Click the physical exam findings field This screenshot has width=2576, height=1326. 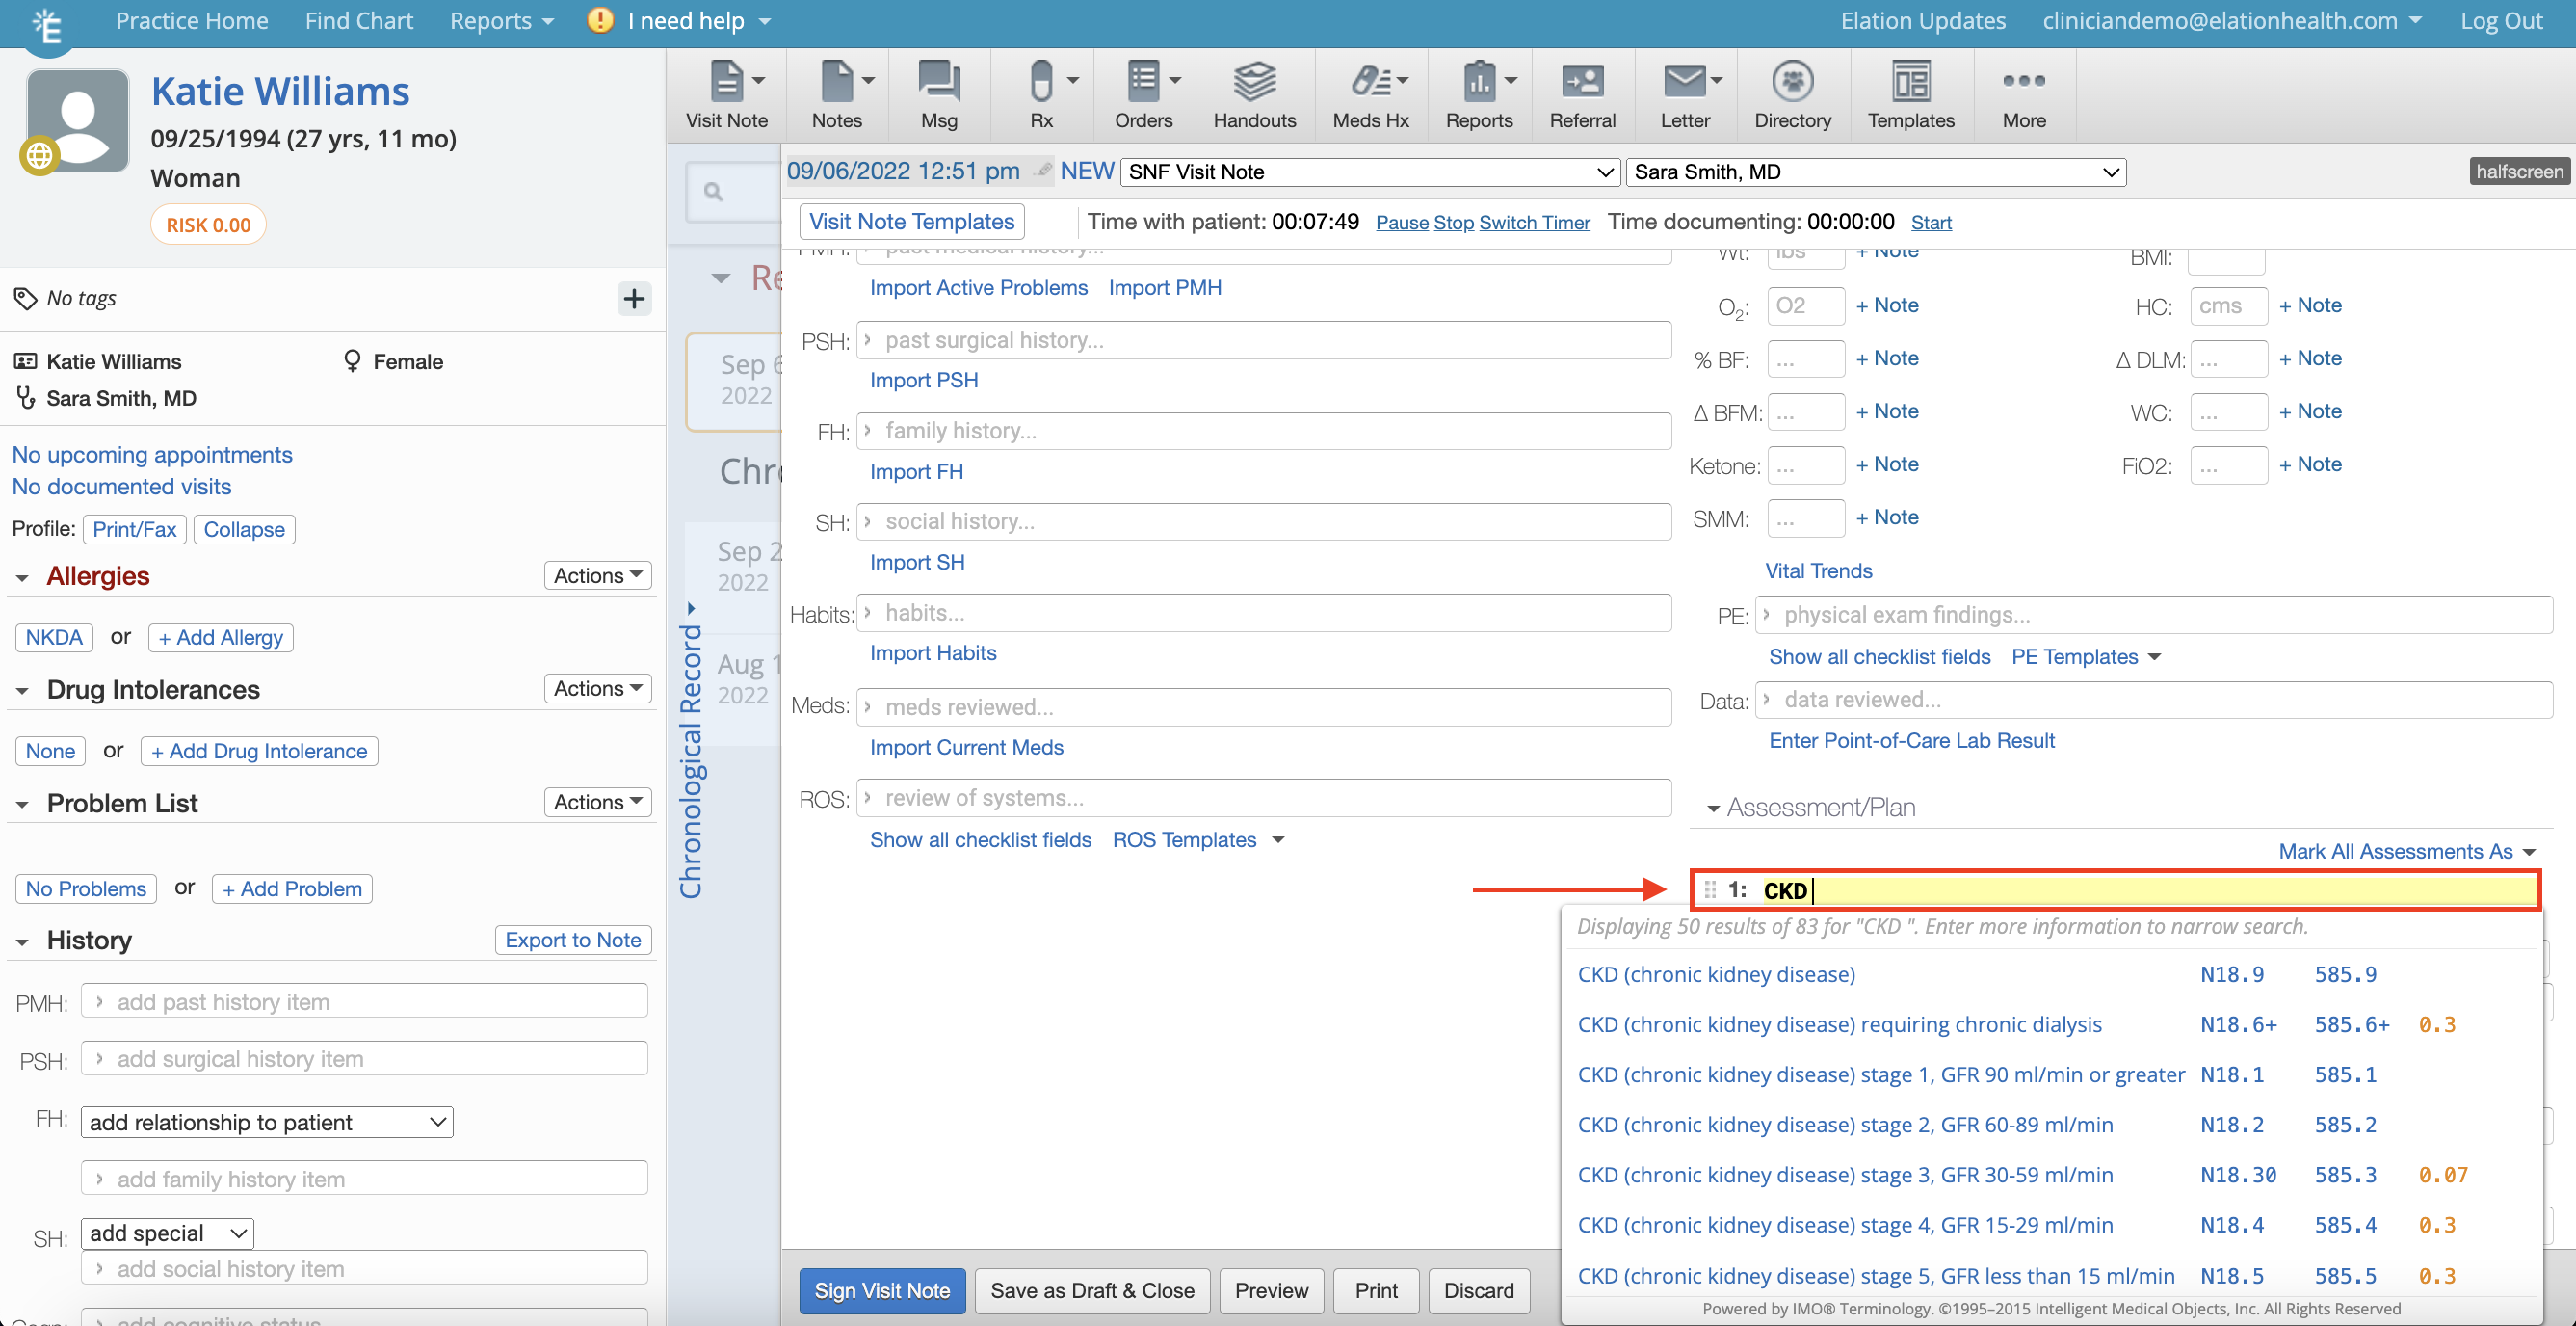tap(2155, 615)
